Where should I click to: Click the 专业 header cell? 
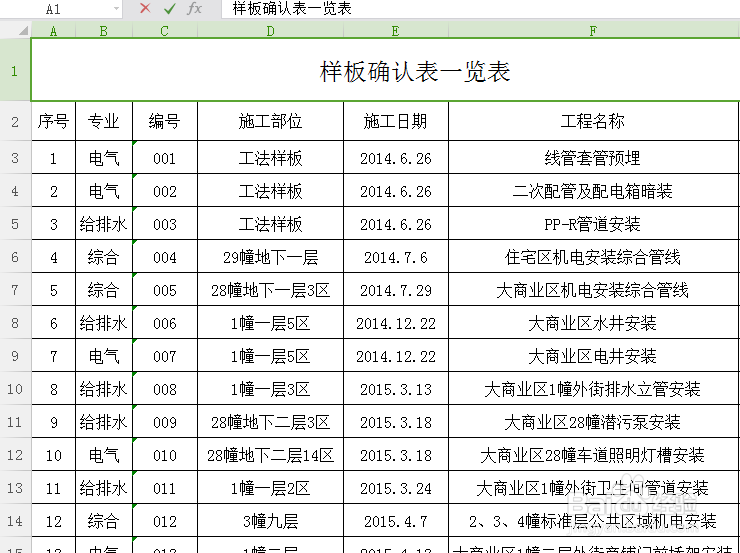tap(104, 121)
